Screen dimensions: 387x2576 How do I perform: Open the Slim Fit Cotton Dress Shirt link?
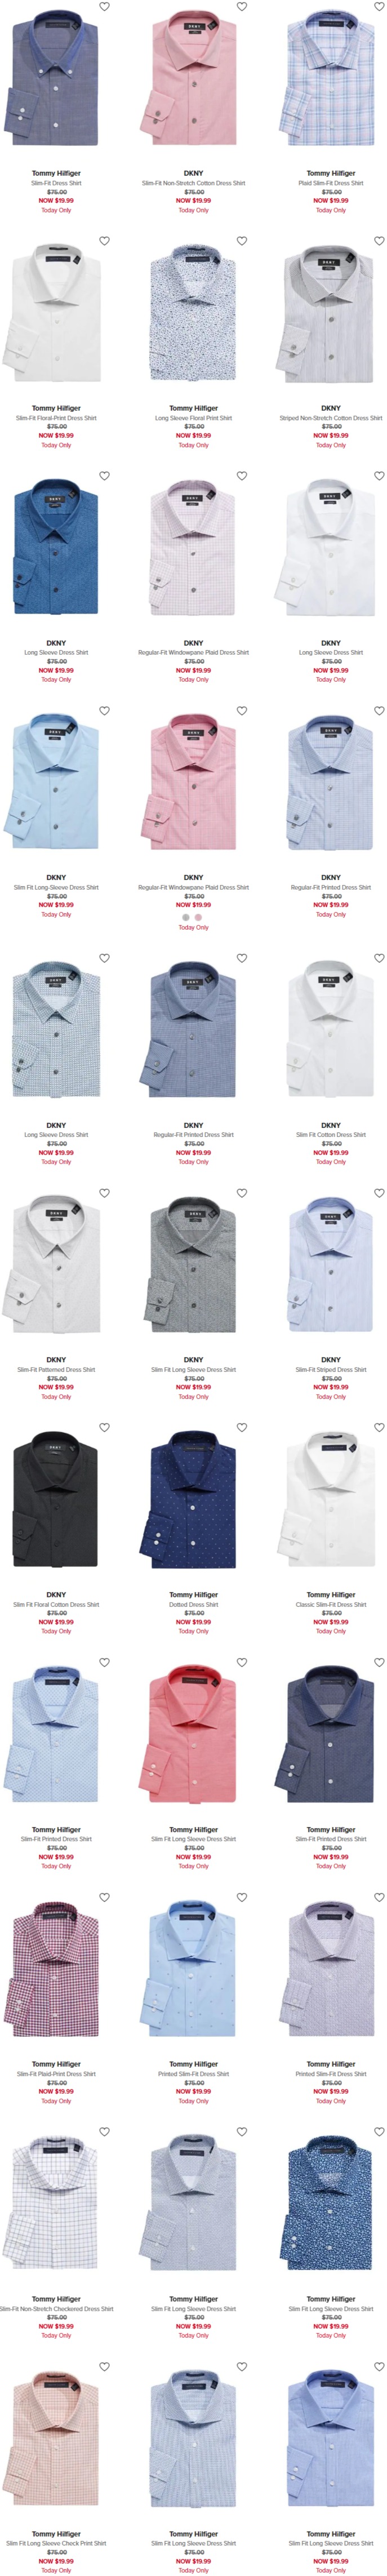pos(331,1135)
